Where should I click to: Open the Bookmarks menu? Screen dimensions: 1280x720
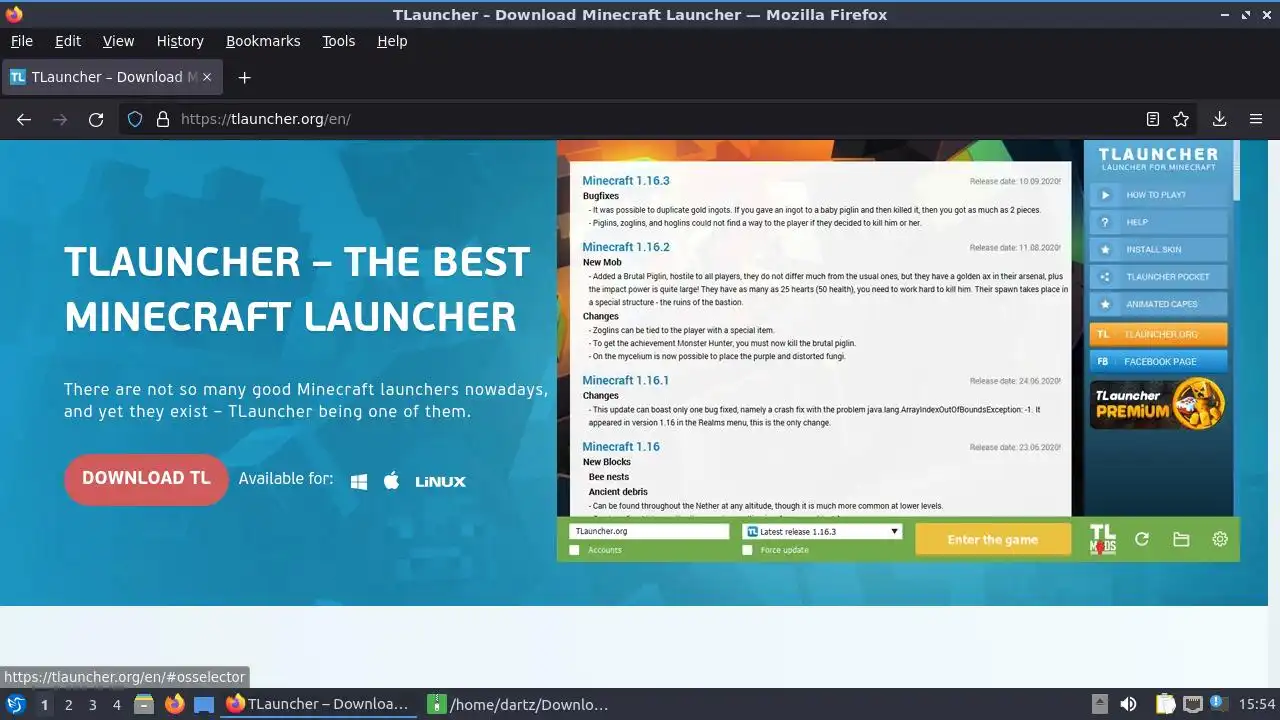[263, 41]
